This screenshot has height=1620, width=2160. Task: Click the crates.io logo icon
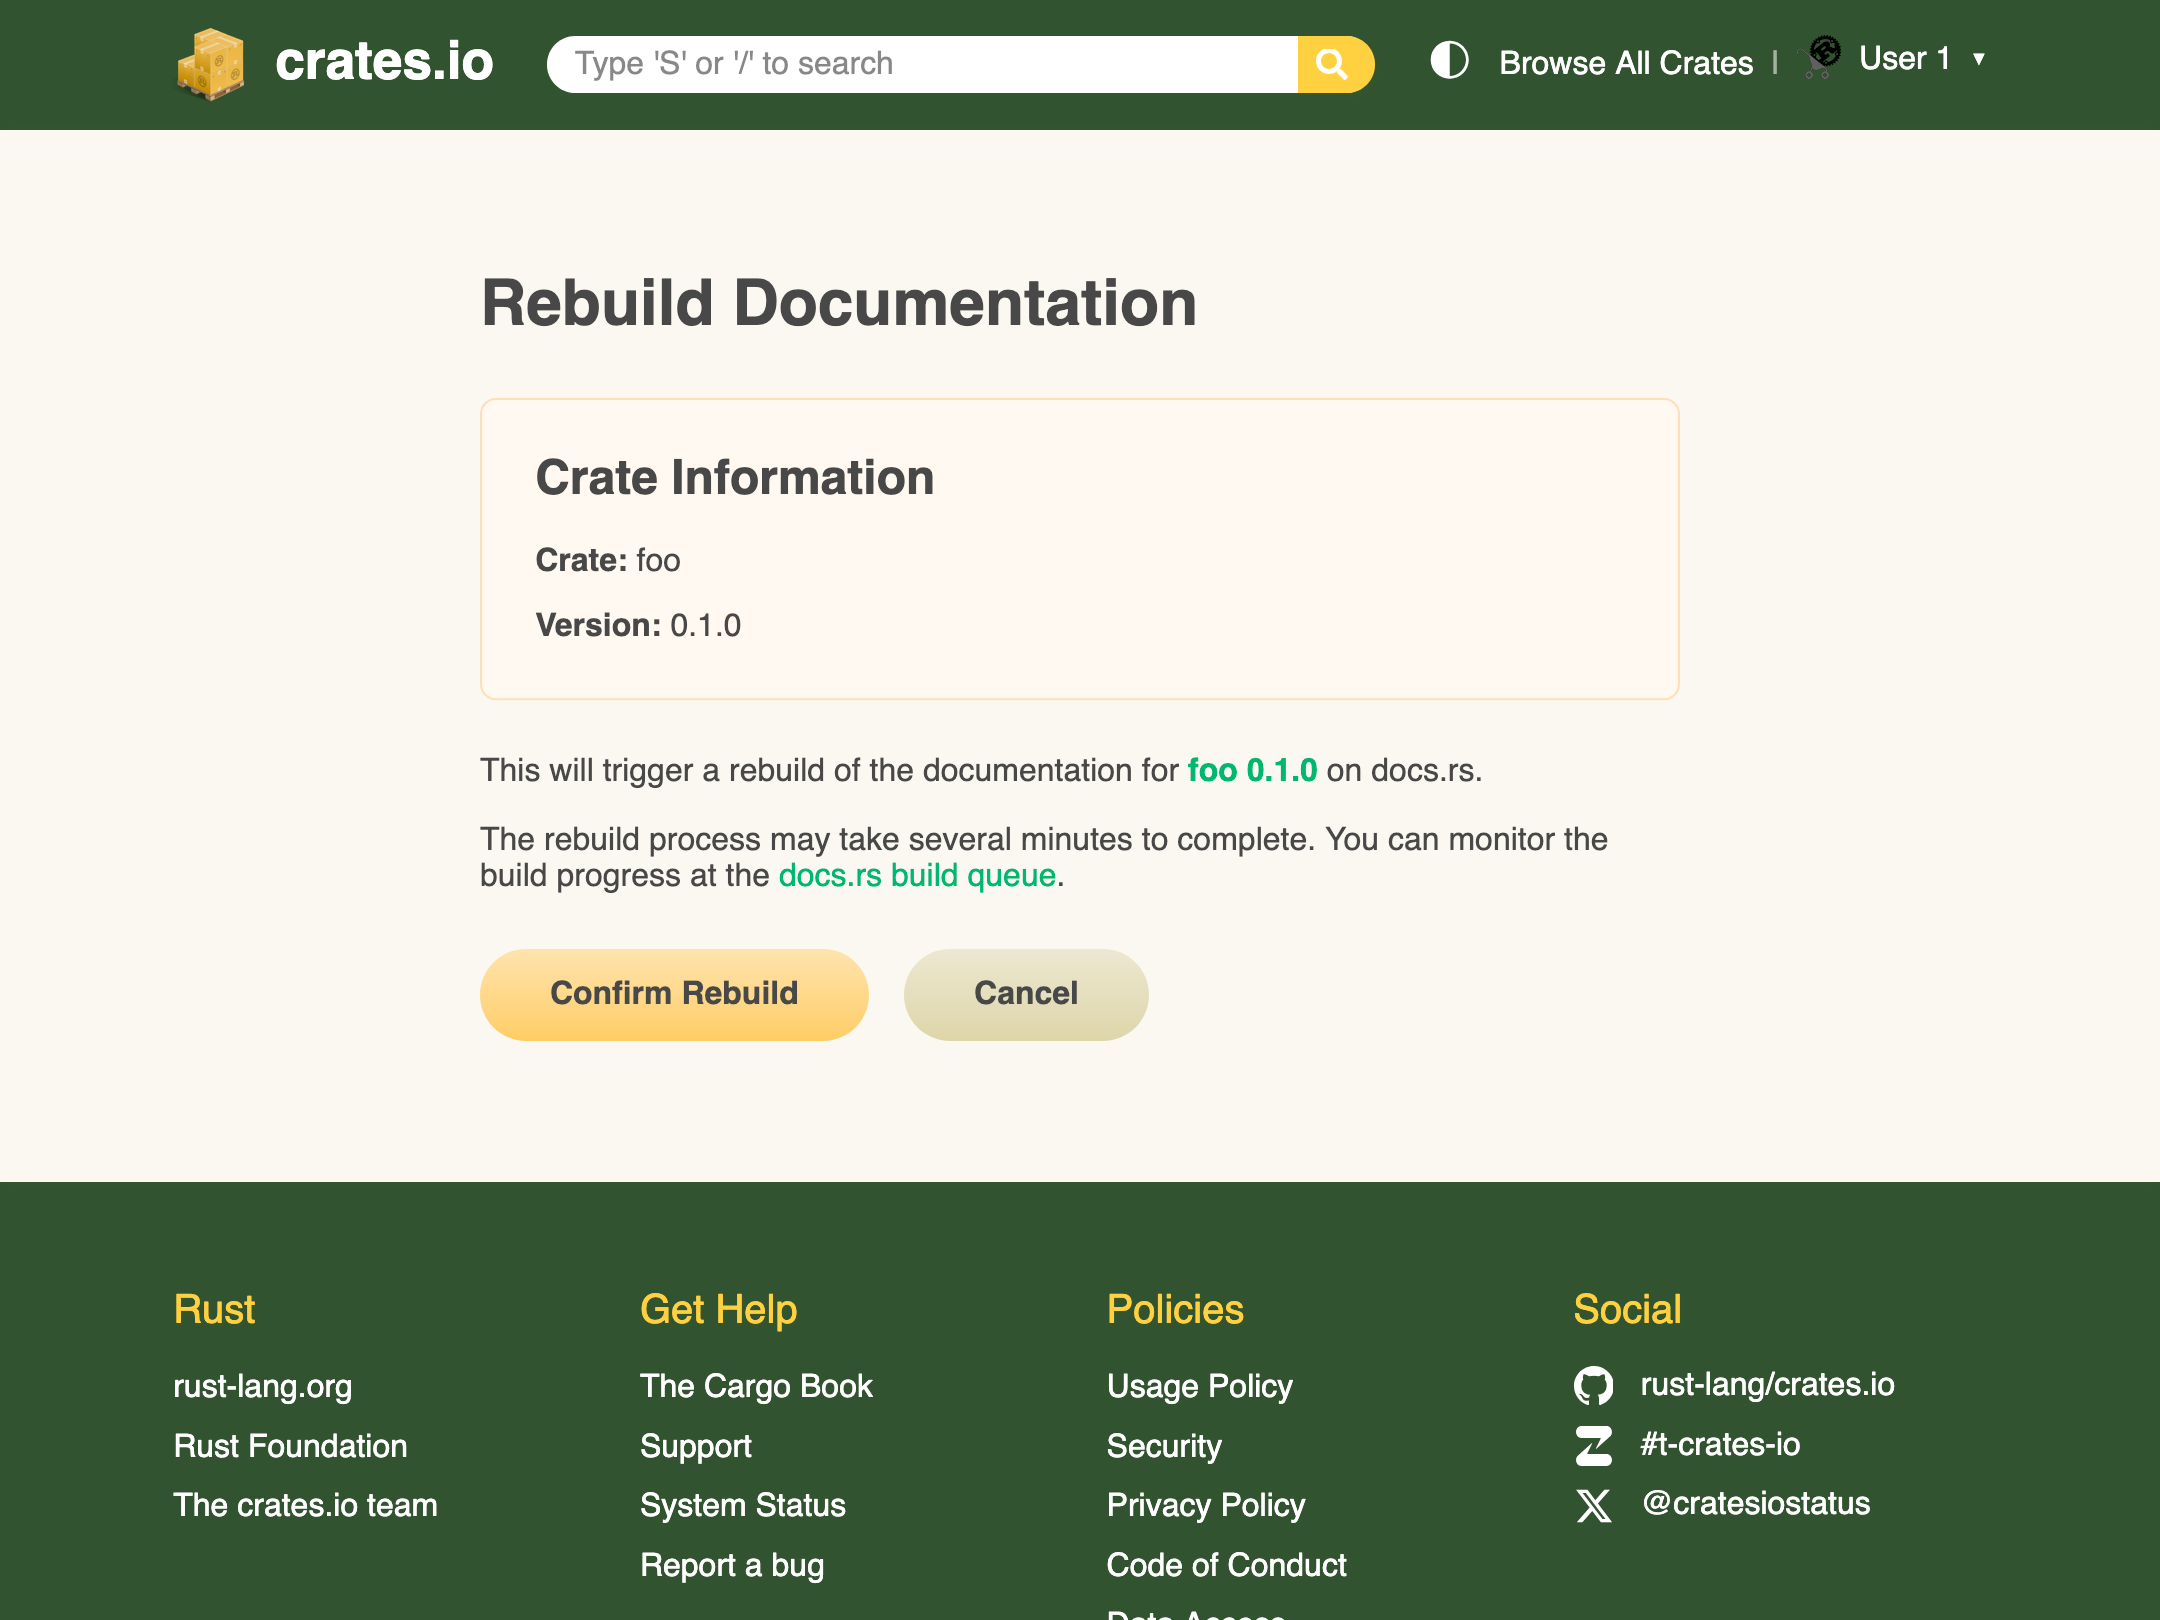(x=210, y=64)
